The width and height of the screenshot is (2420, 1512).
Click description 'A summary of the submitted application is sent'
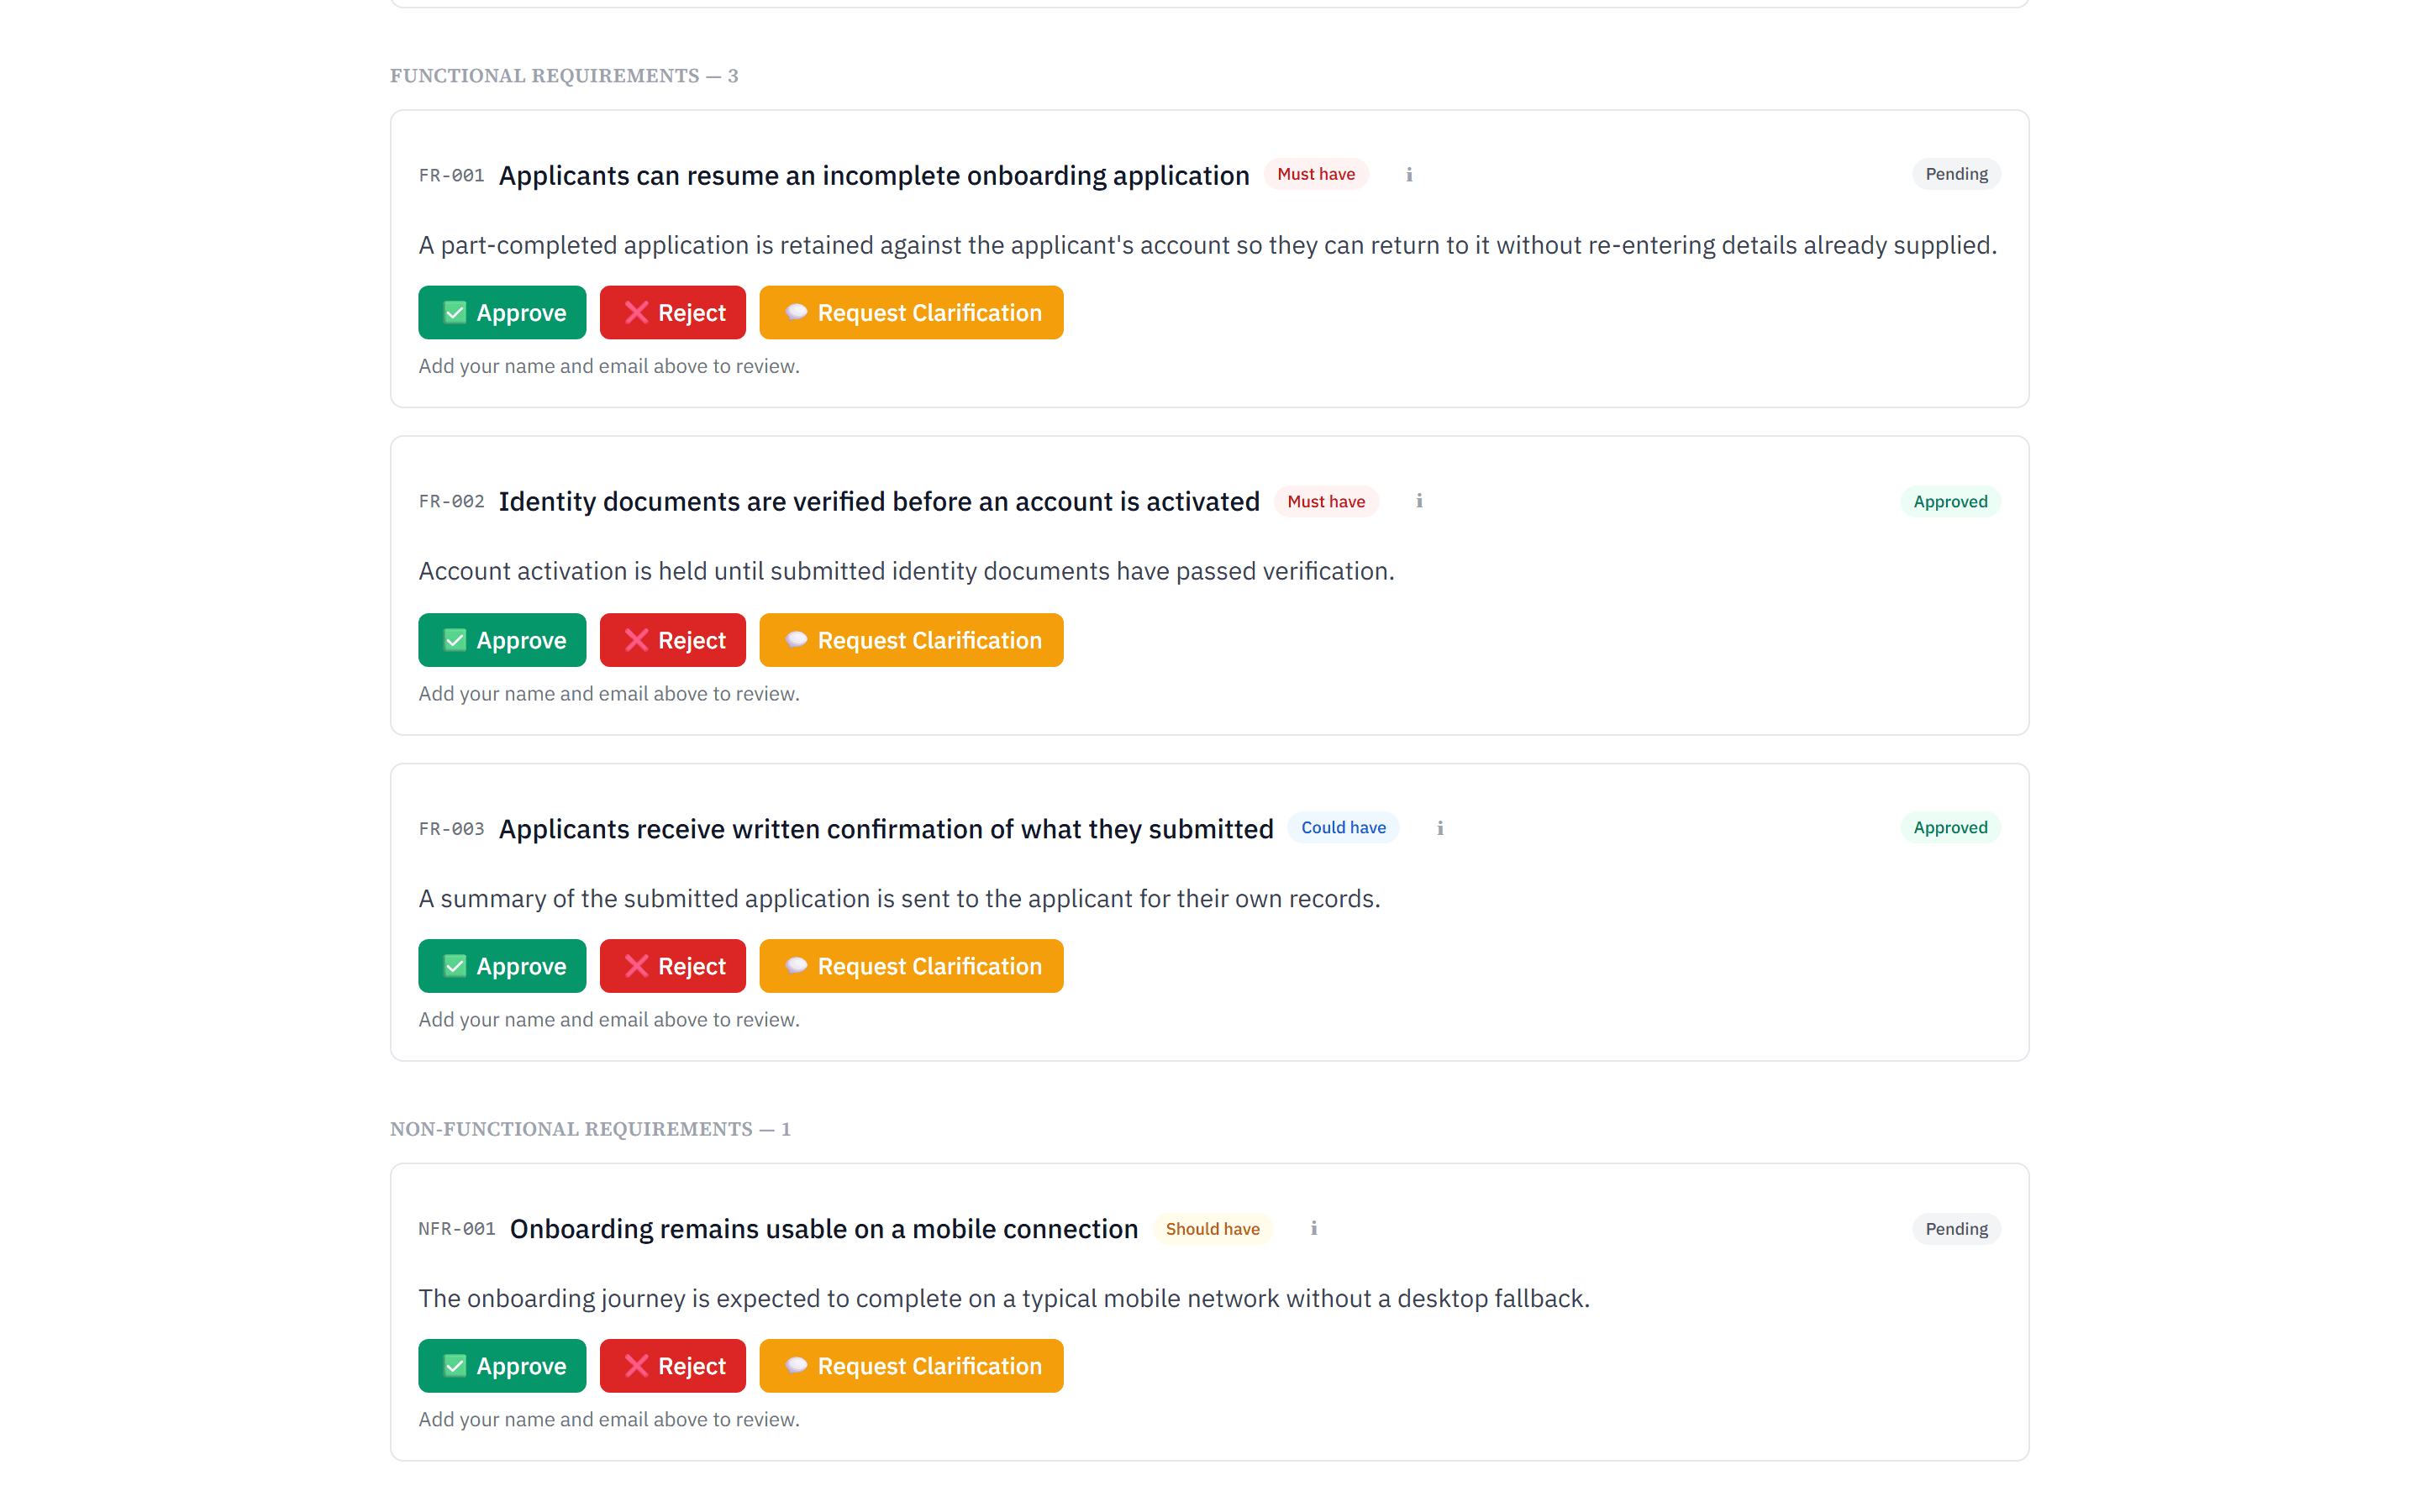tap(899, 898)
